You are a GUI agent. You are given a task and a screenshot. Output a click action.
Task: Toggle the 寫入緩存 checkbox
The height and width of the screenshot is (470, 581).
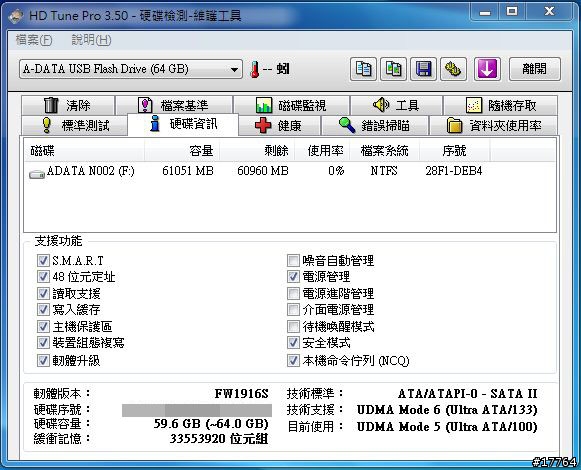[x=43, y=310]
